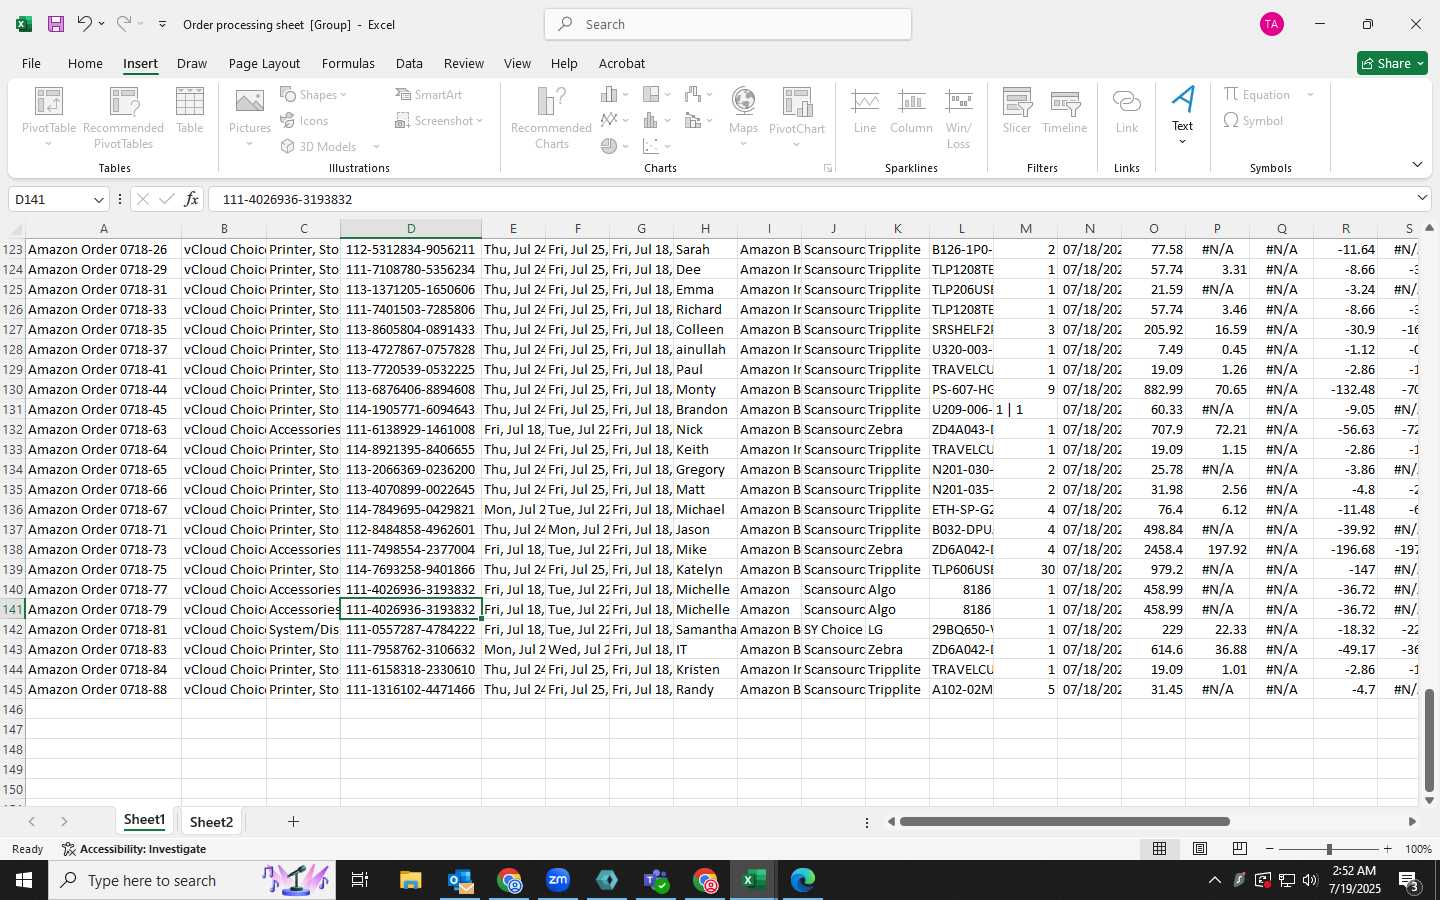This screenshot has width=1440, height=900.
Task: Switch to the Formulas tab
Action: coord(348,63)
